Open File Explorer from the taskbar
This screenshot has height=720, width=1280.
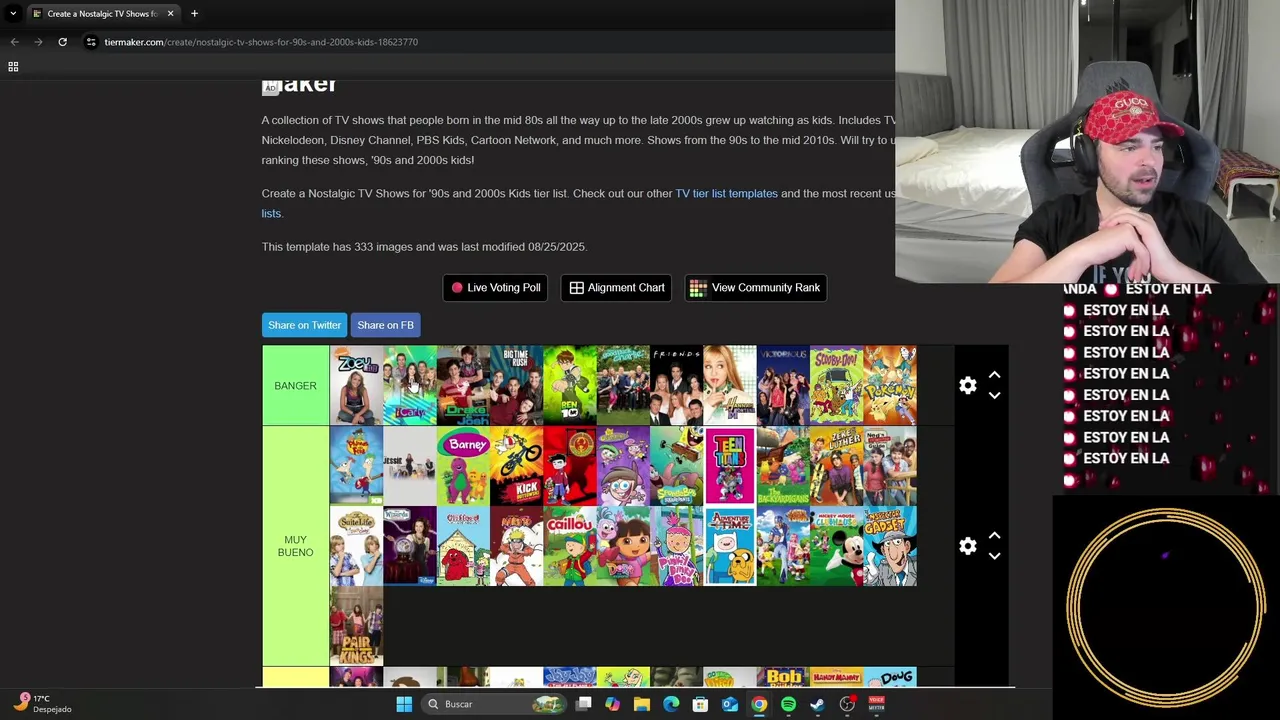click(x=642, y=704)
